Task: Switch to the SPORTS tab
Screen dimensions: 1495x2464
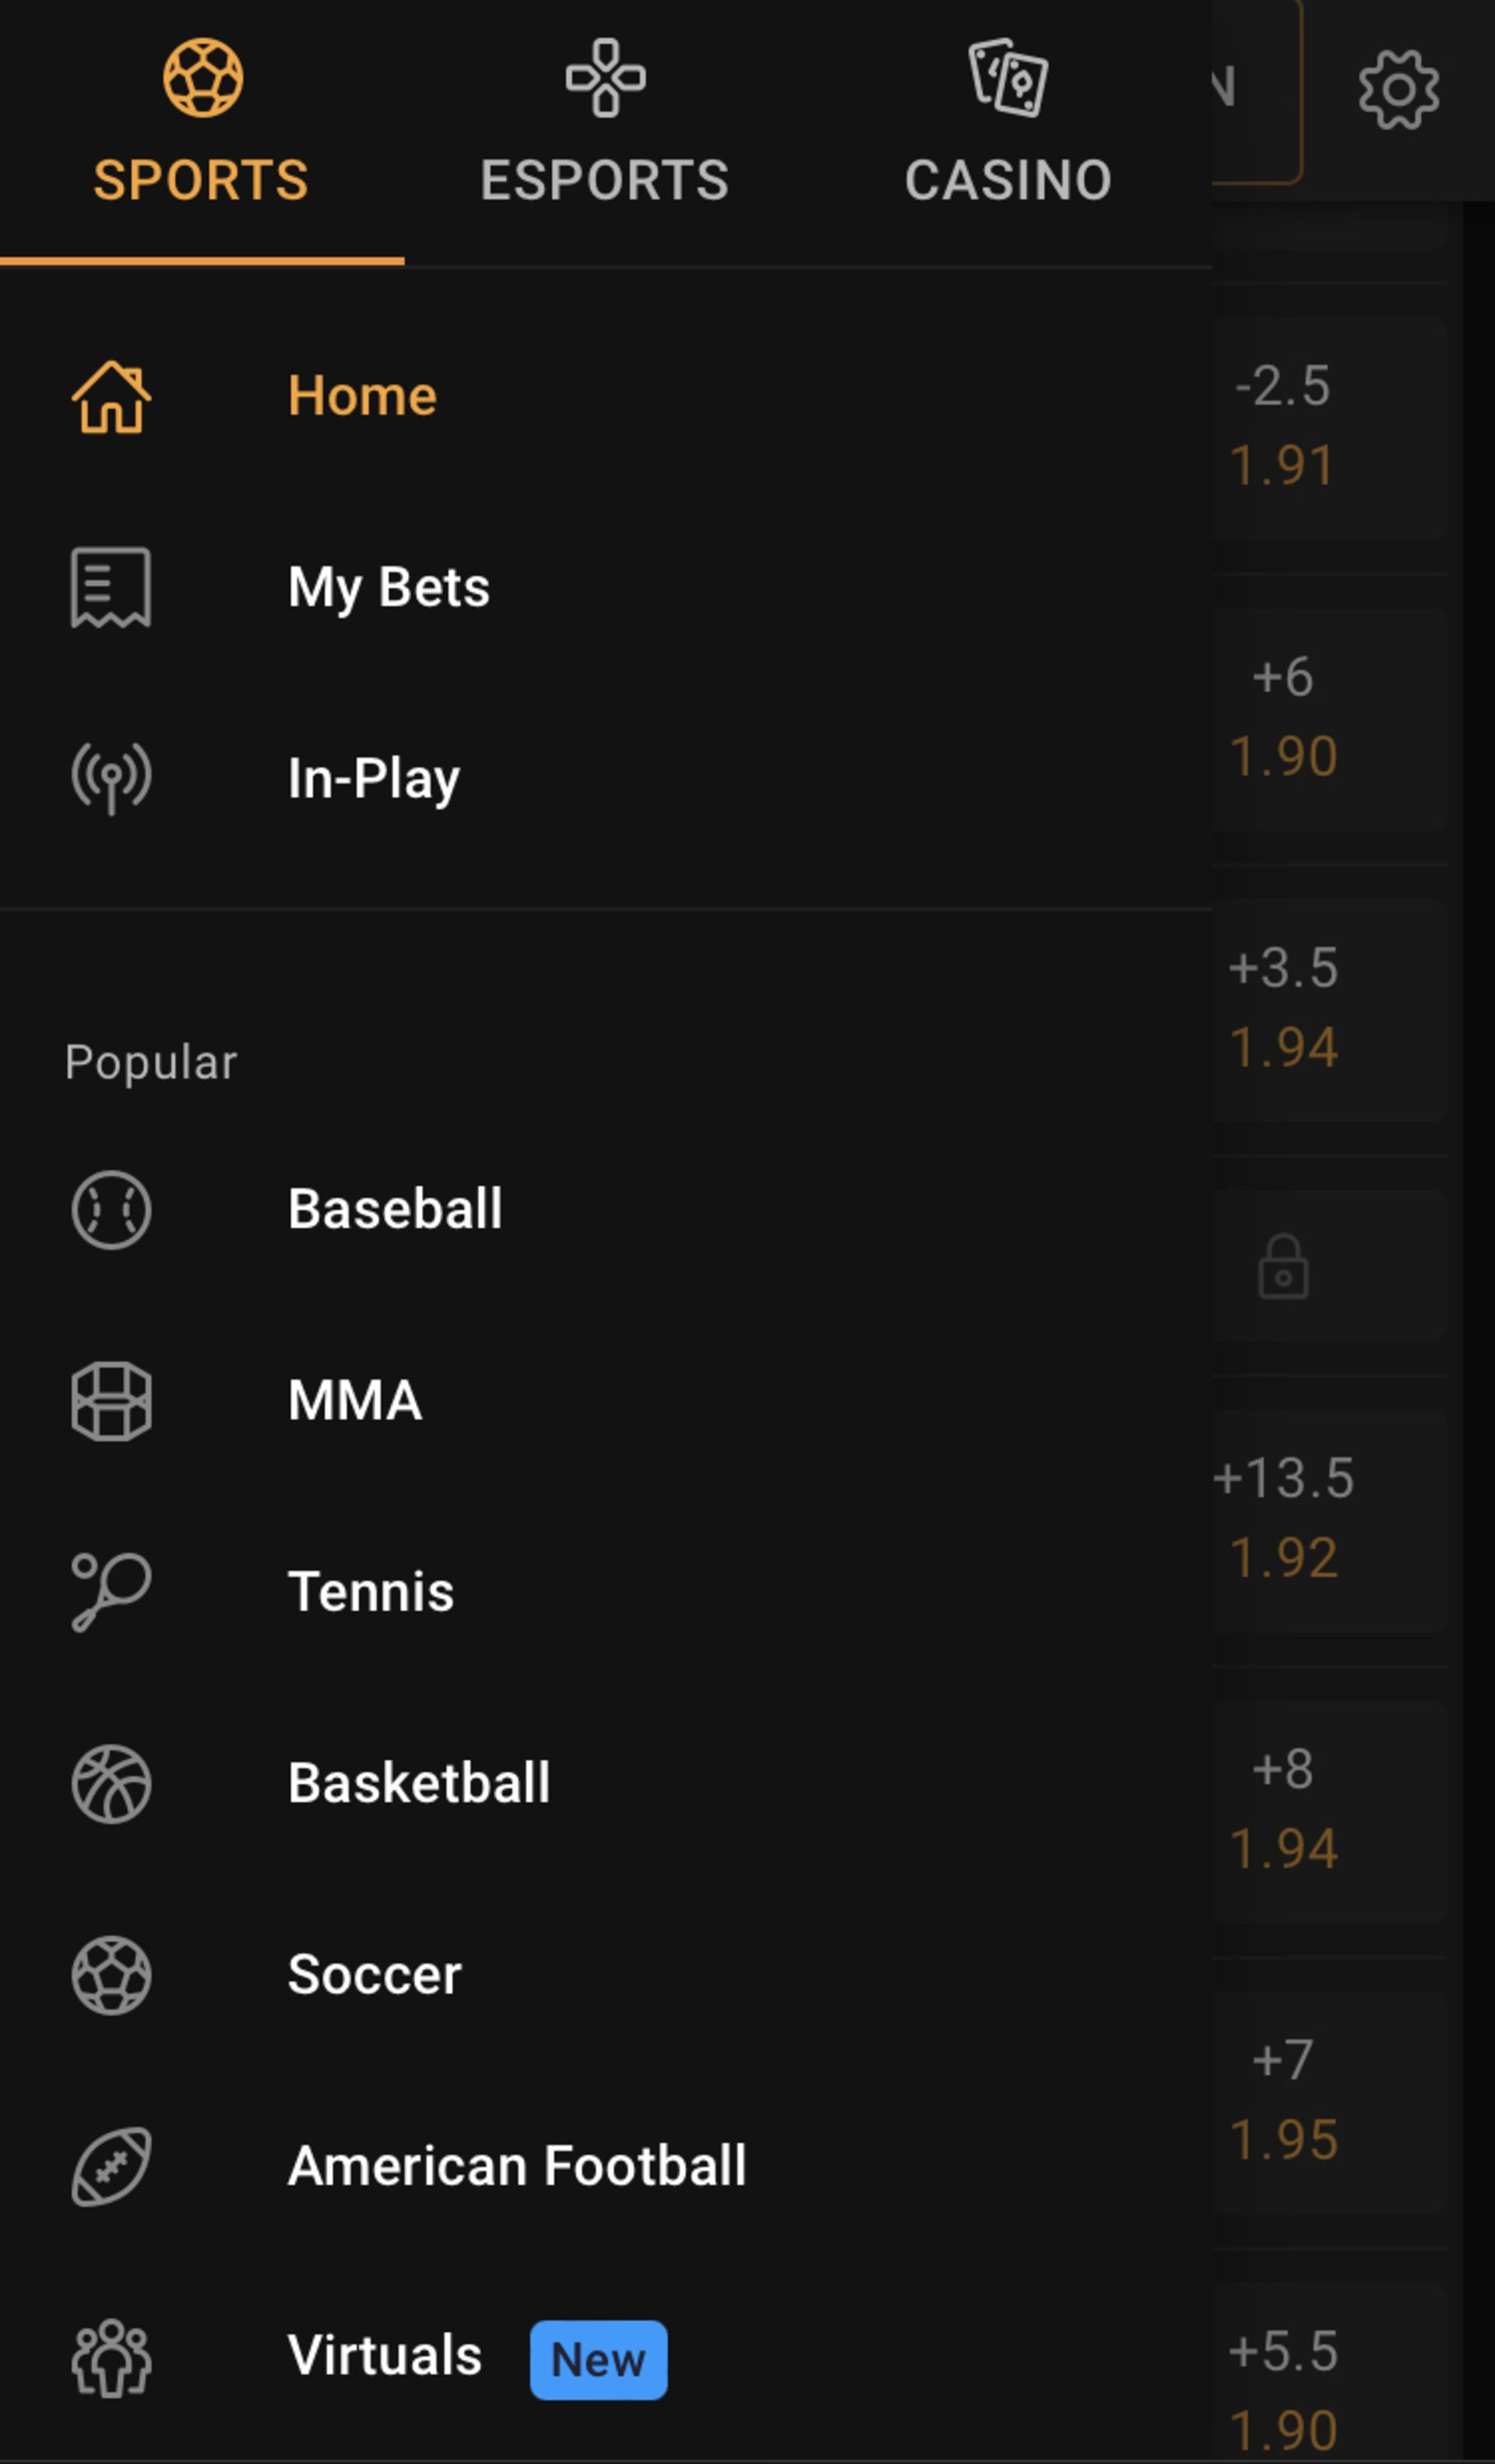Action: coord(202,125)
